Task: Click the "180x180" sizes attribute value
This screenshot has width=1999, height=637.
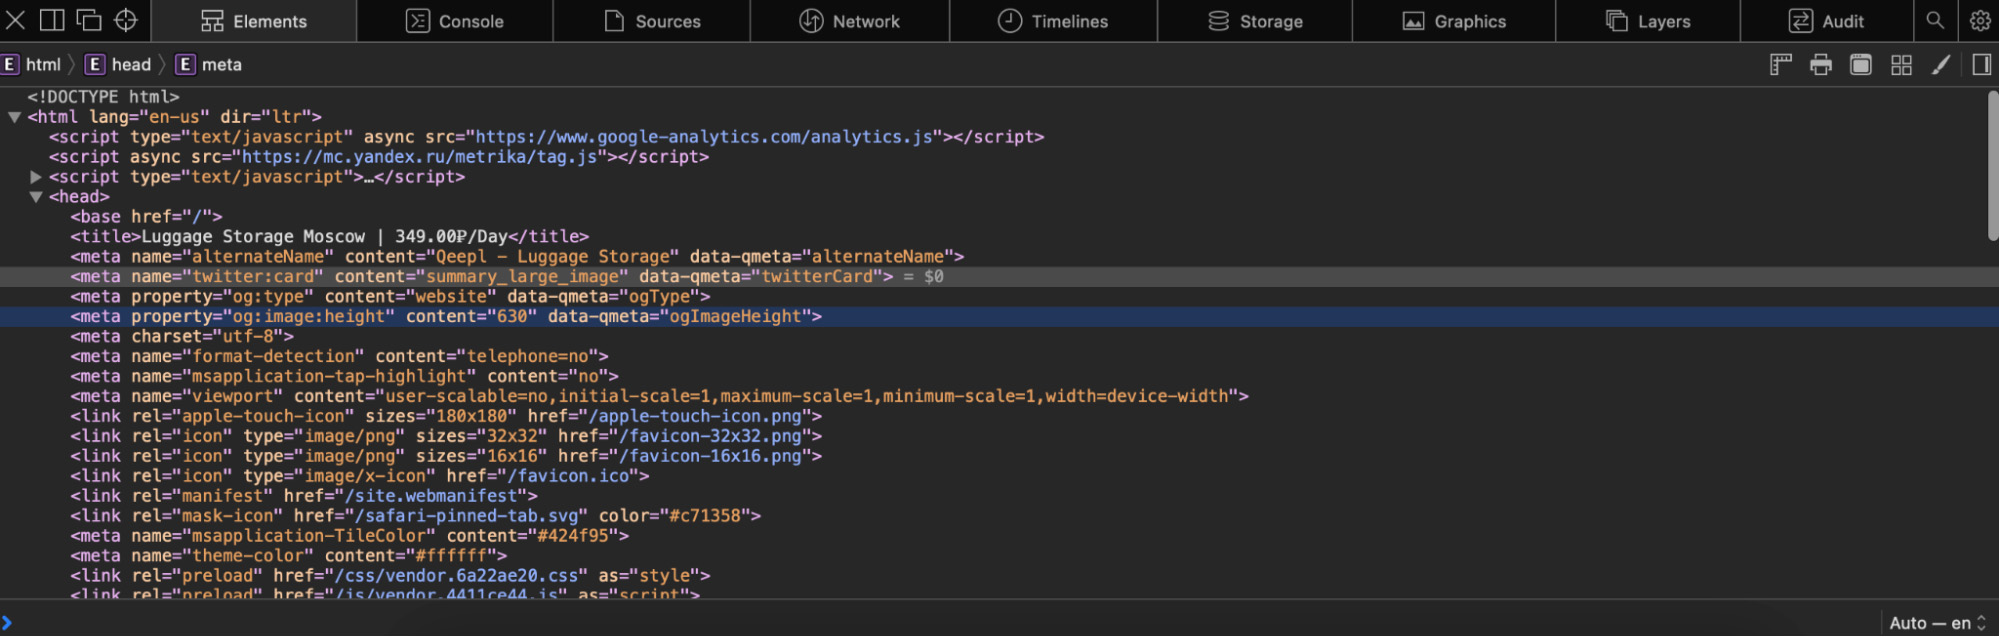Action: (471, 416)
